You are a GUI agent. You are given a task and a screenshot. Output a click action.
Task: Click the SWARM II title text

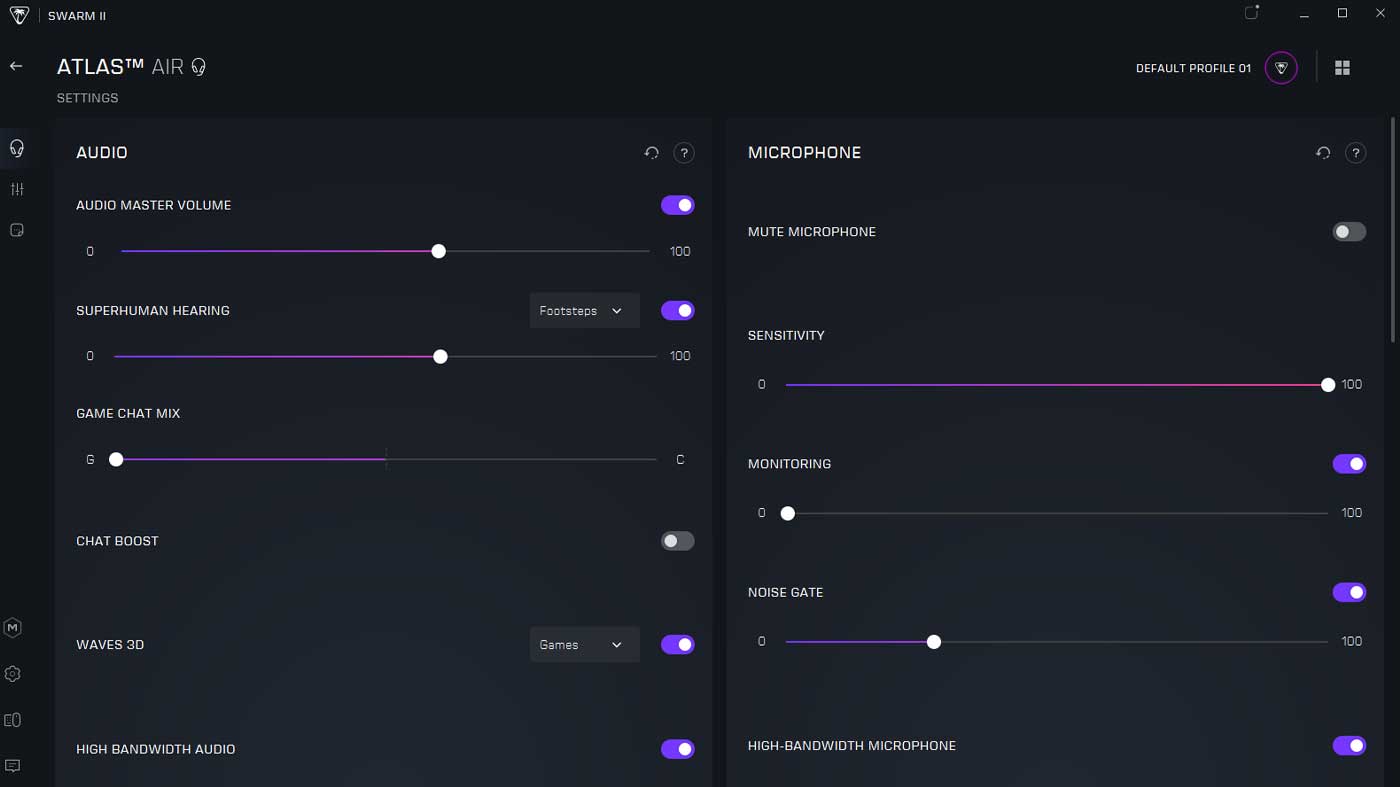coord(77,16)
